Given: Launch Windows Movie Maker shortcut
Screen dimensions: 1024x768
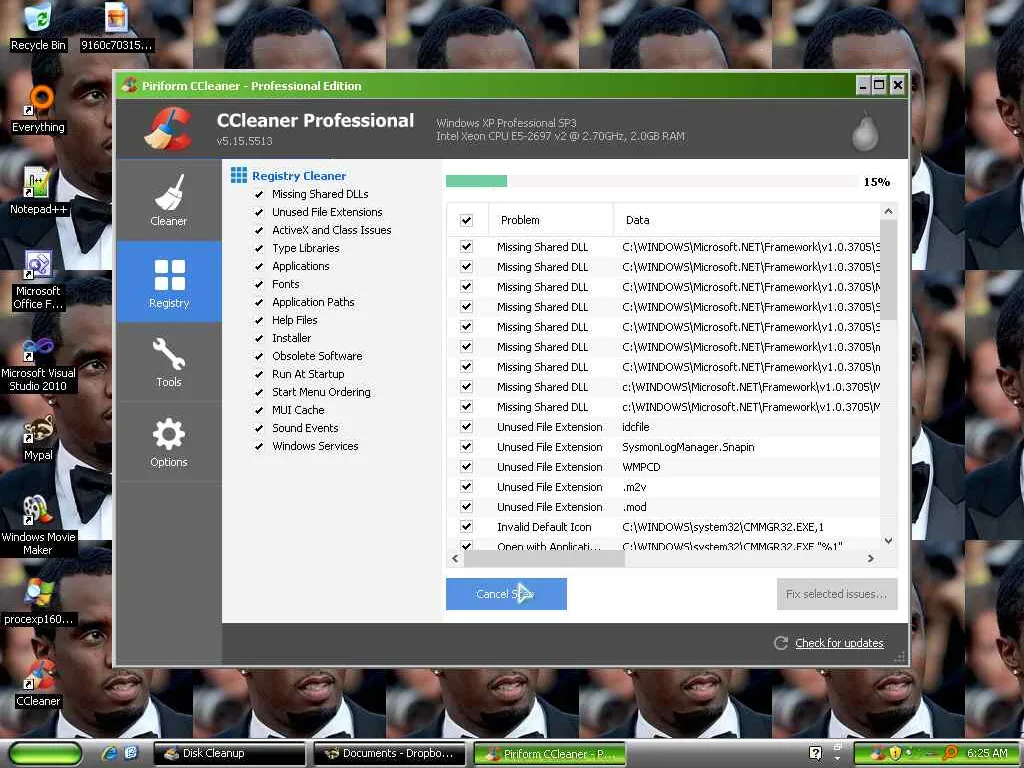Looking at the screenshot, I should (x=38, y=526).
